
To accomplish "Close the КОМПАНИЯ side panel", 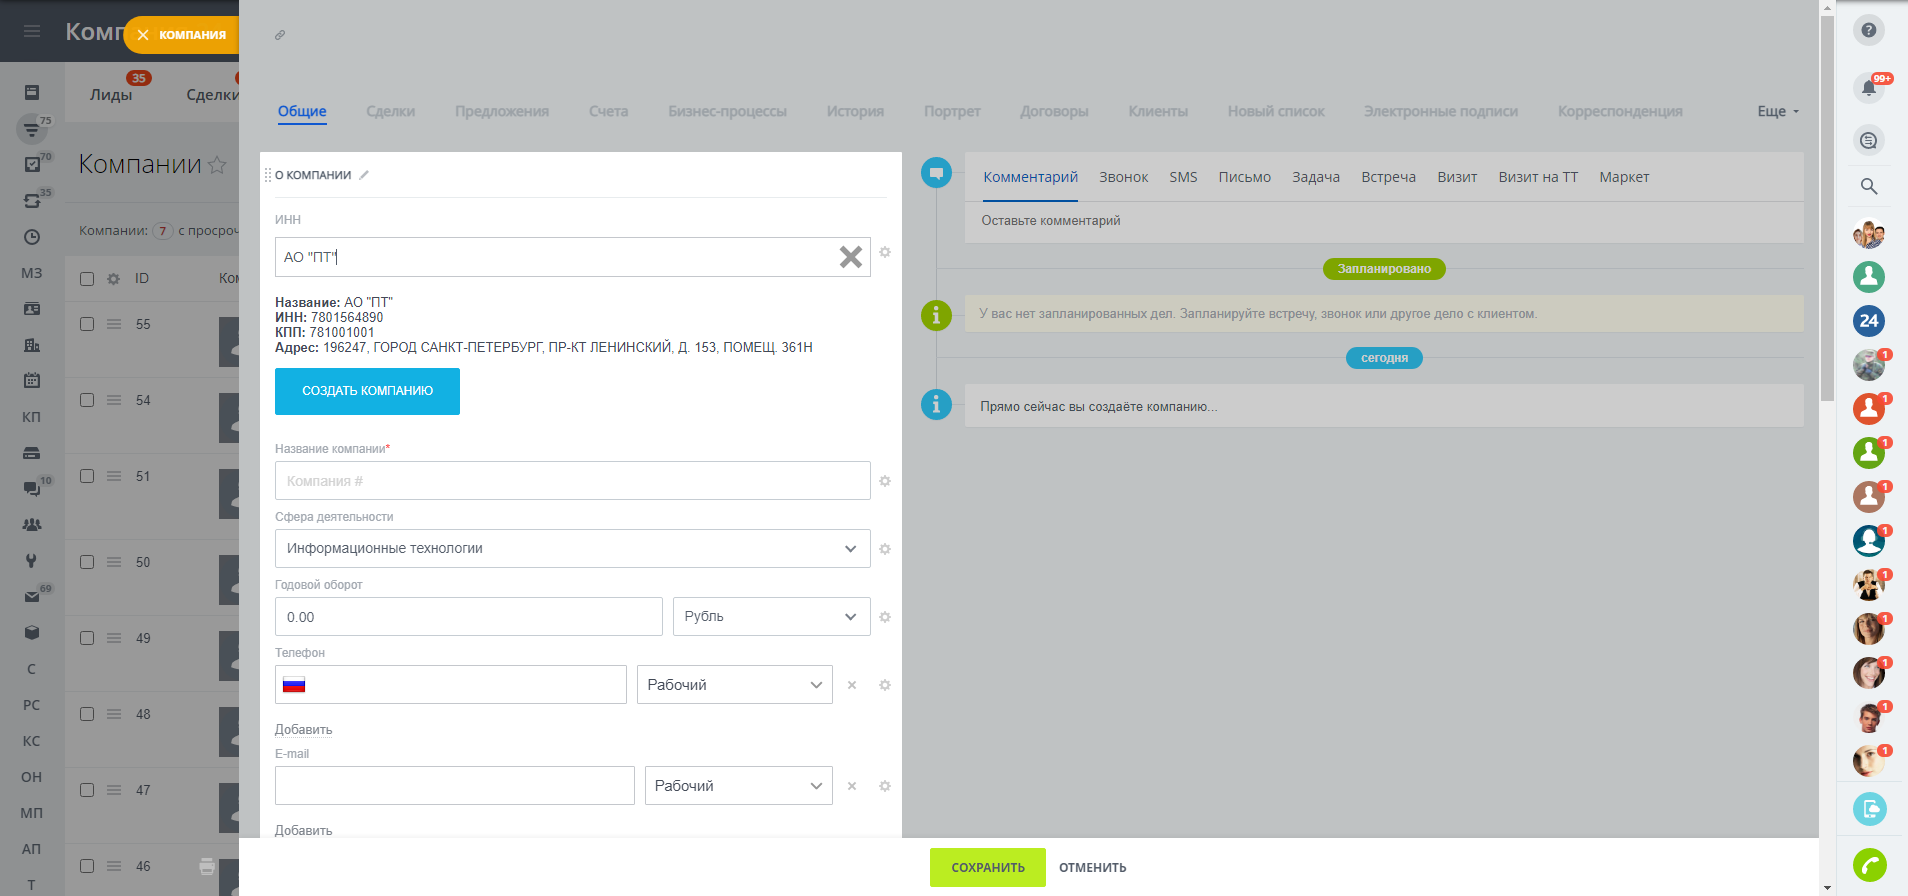I will (x=143, y=35).
